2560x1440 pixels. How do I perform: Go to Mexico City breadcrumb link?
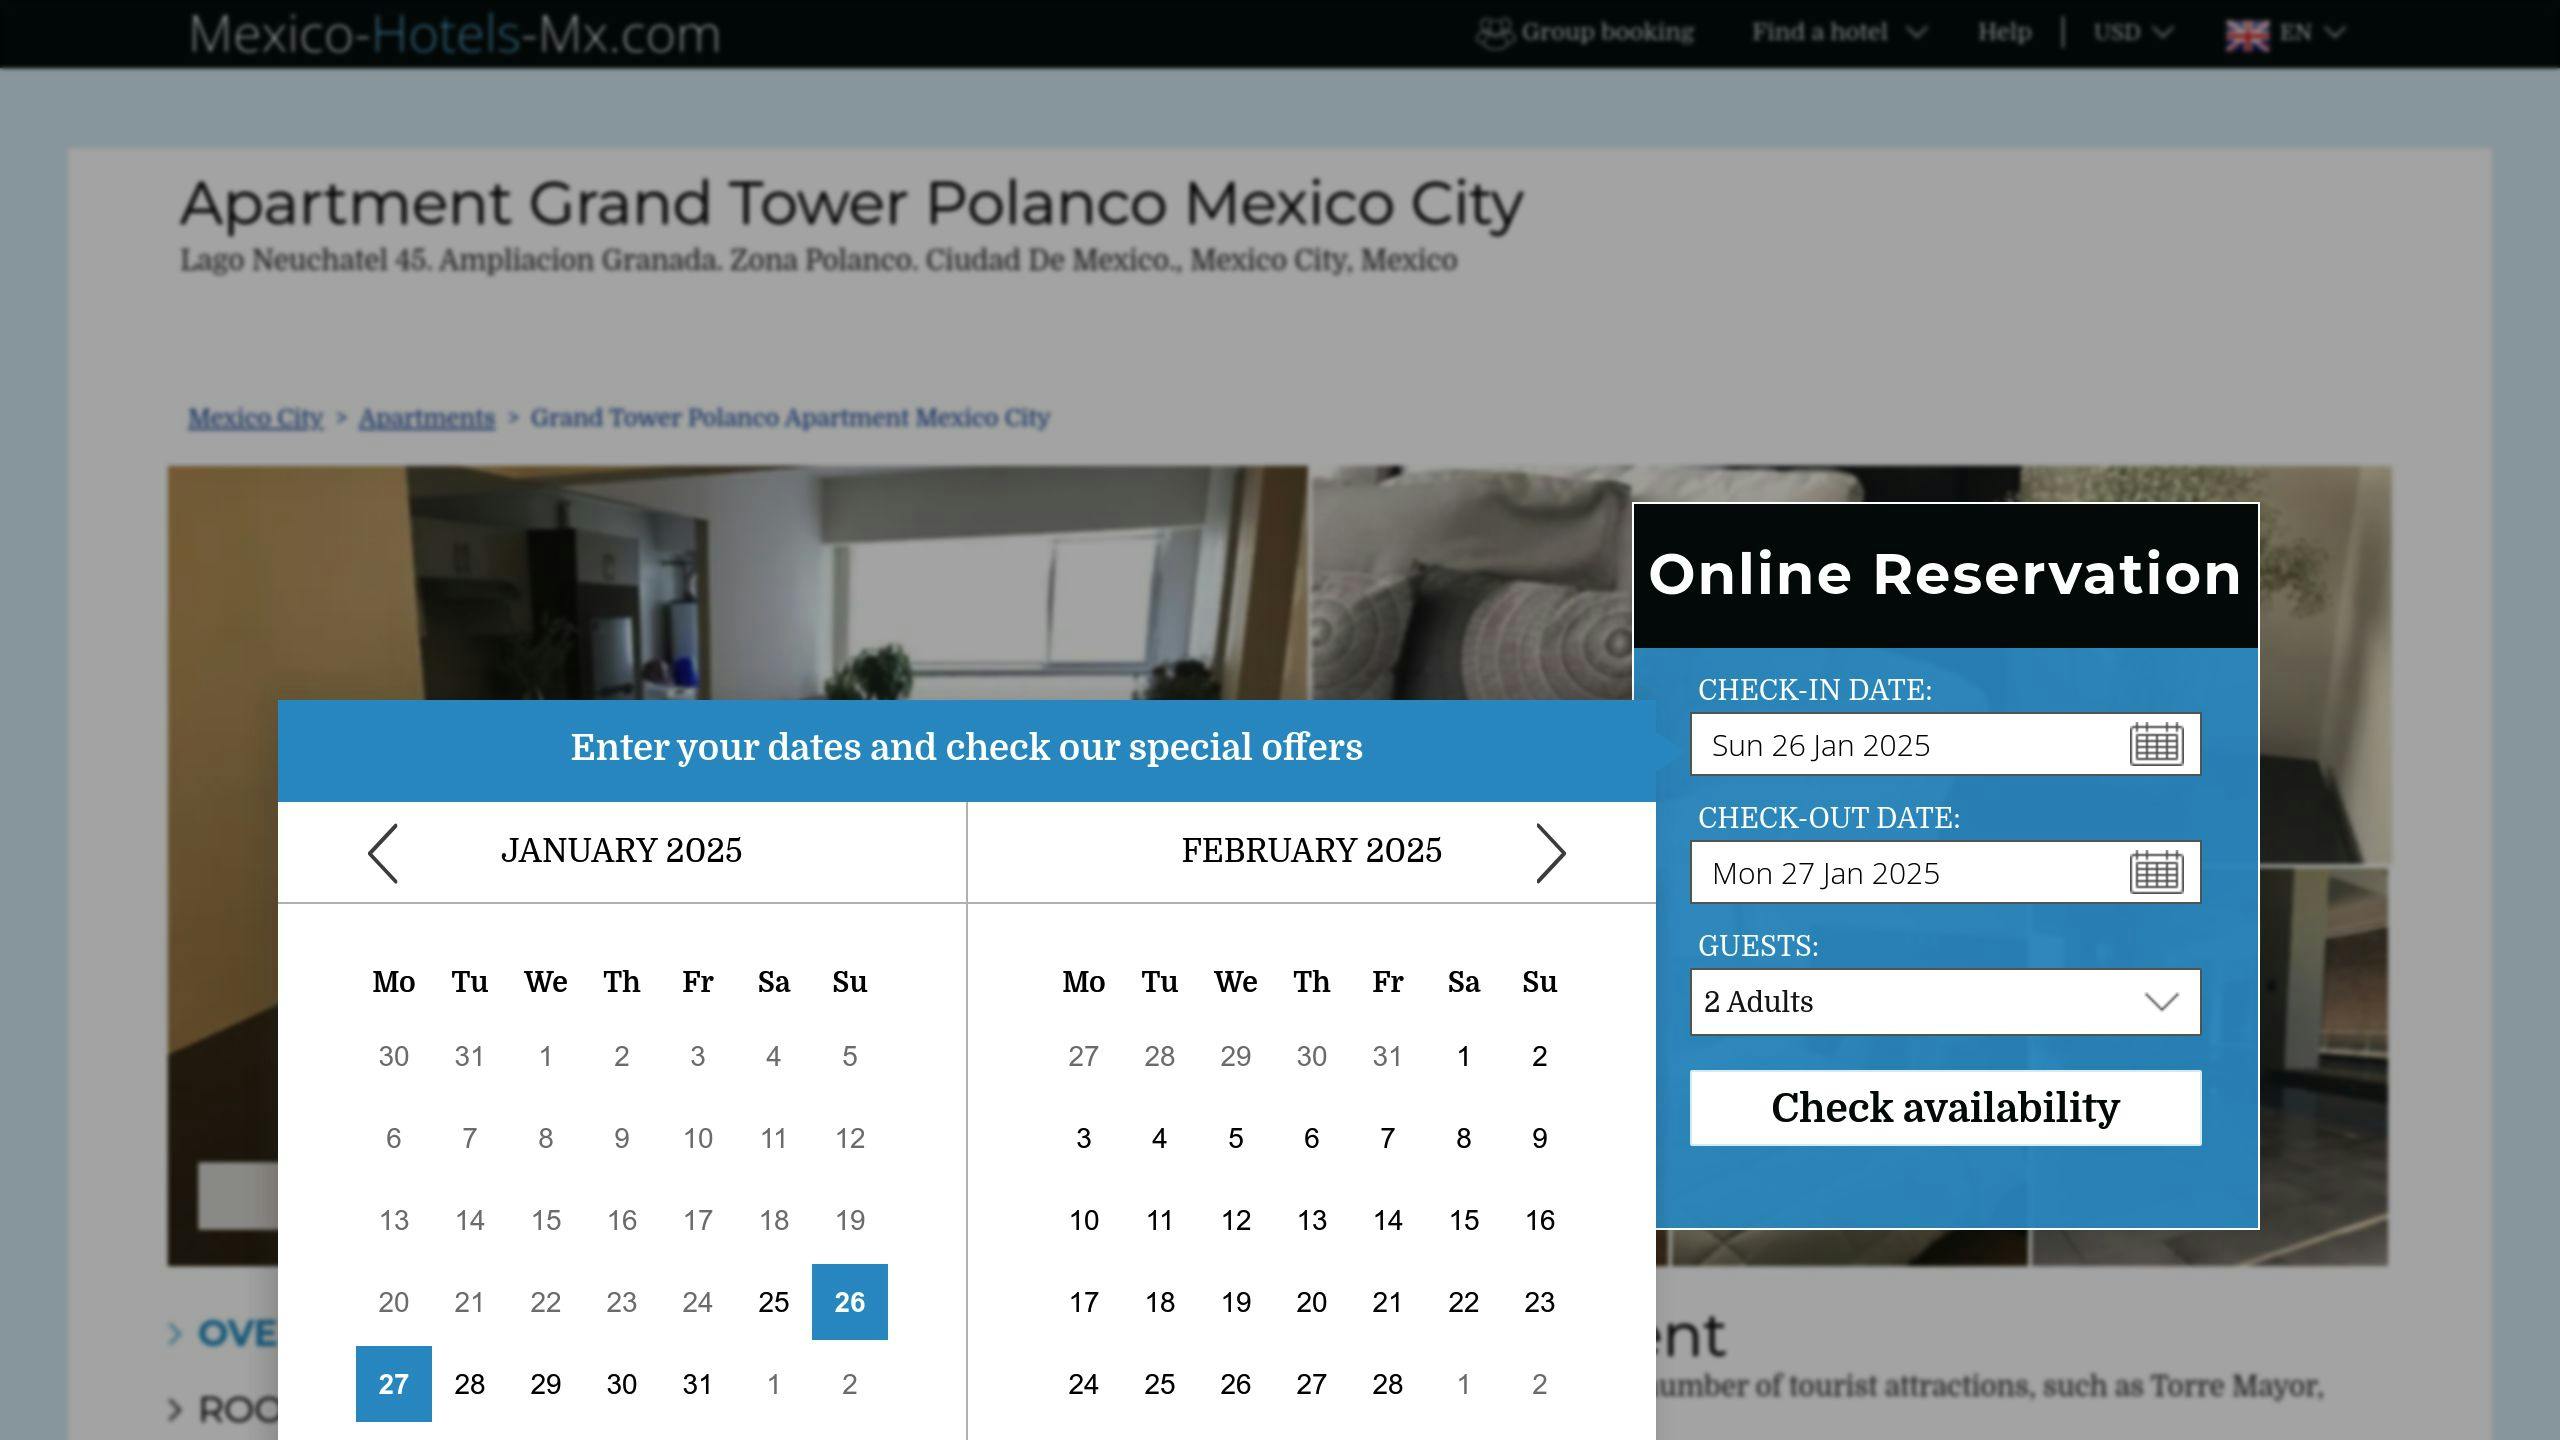coord(253,418)
